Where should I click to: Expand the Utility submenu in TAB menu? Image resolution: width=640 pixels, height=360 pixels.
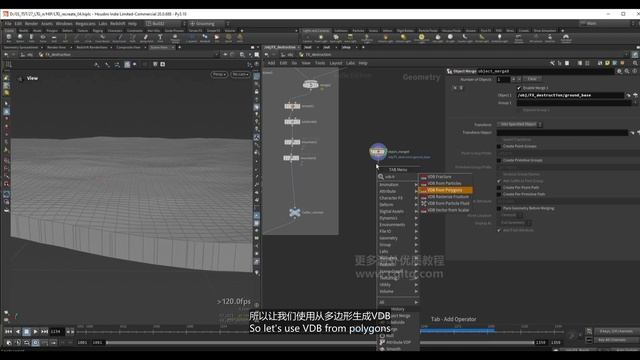click(398, 284)
